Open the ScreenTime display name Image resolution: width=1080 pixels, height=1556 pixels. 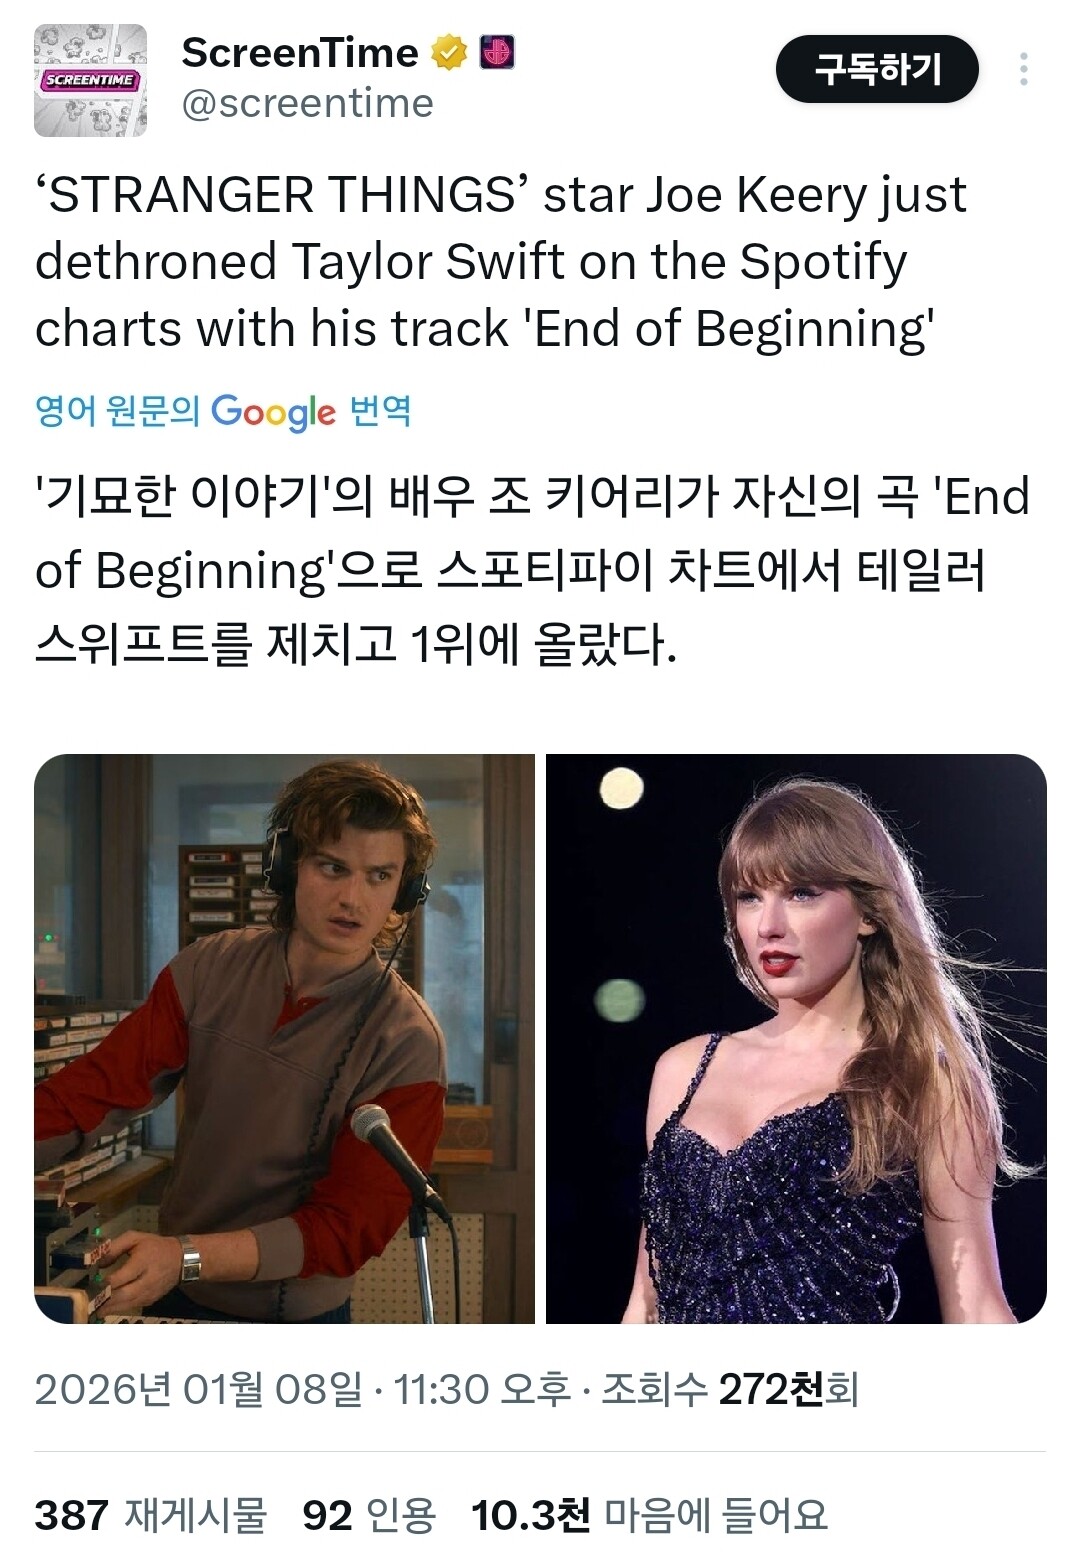coord(300,52)
